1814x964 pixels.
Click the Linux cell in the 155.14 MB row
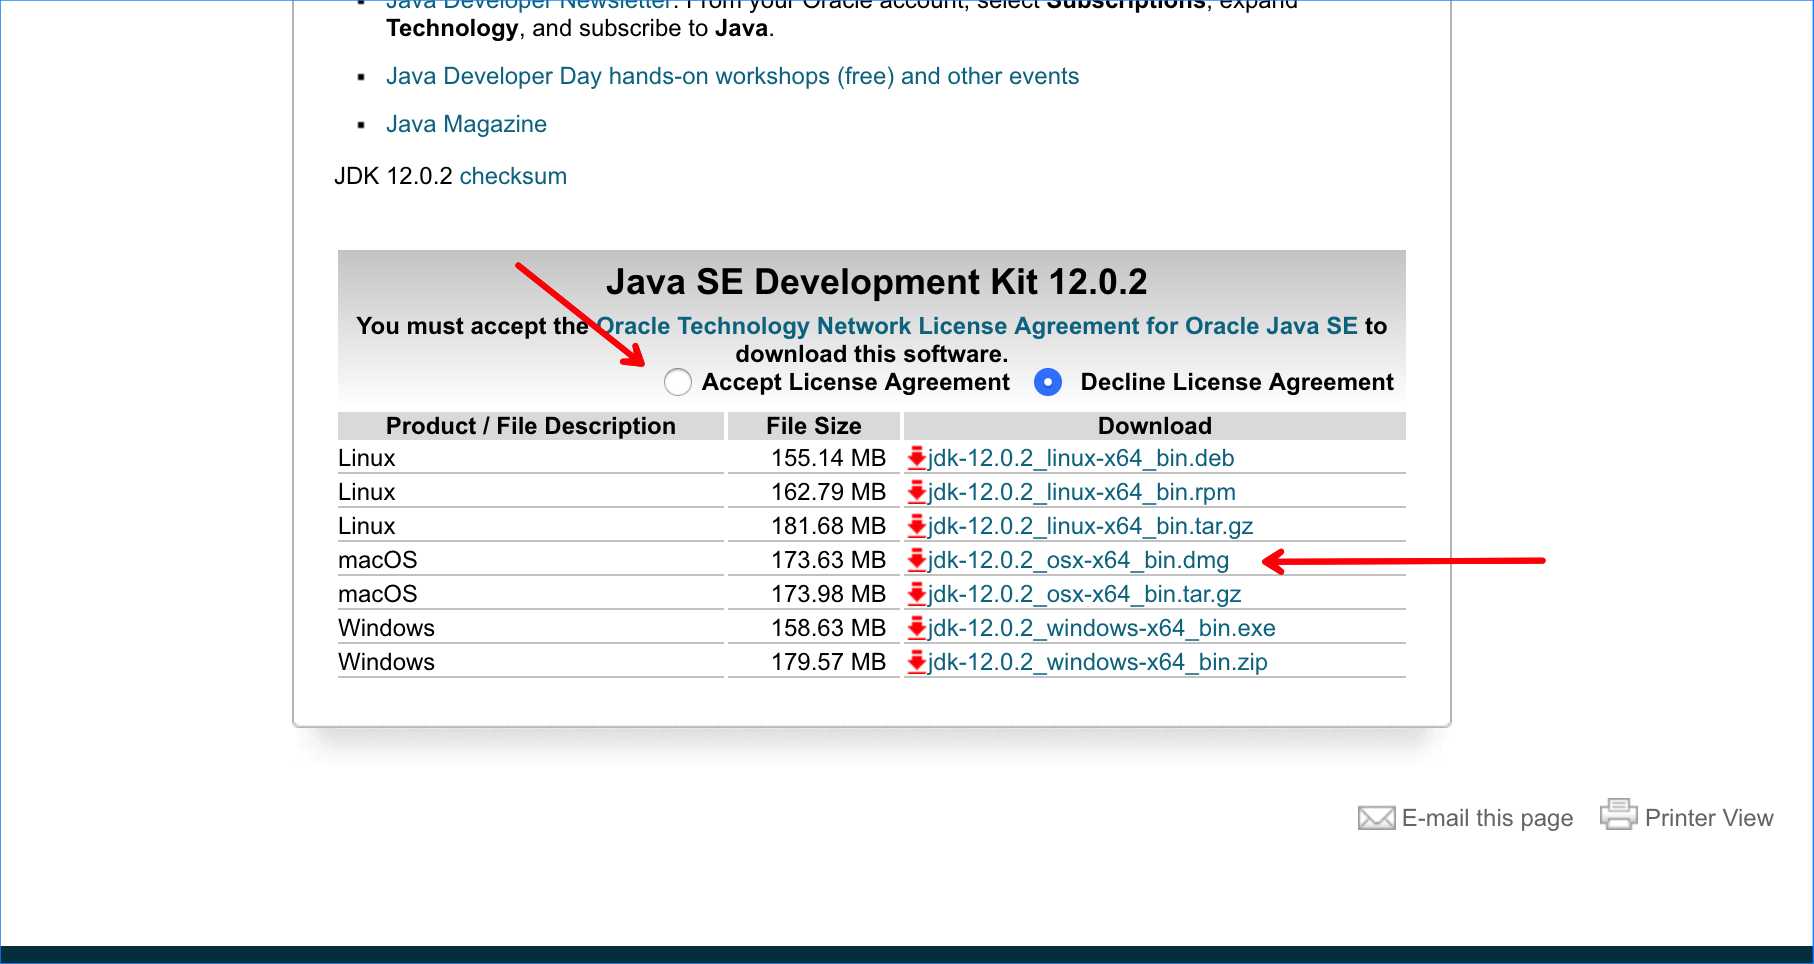tap(531, 458)
